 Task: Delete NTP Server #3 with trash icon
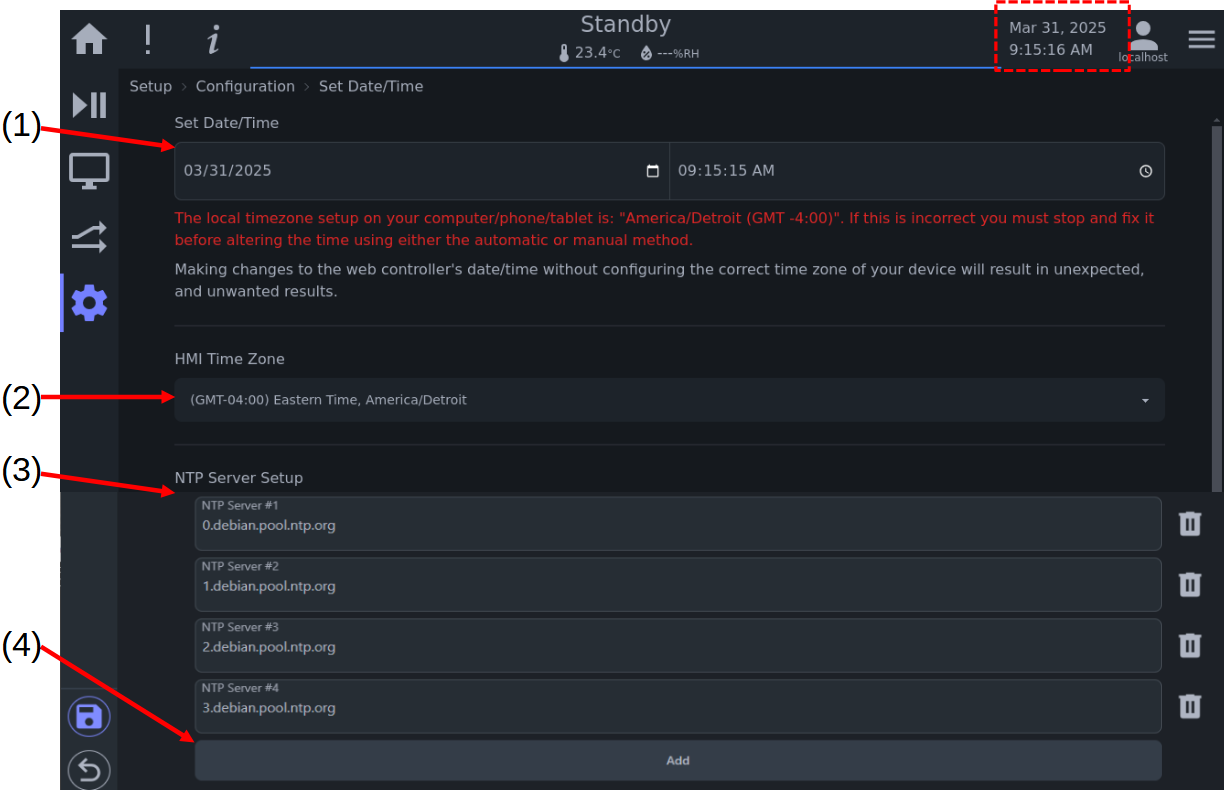[1190, 645]
